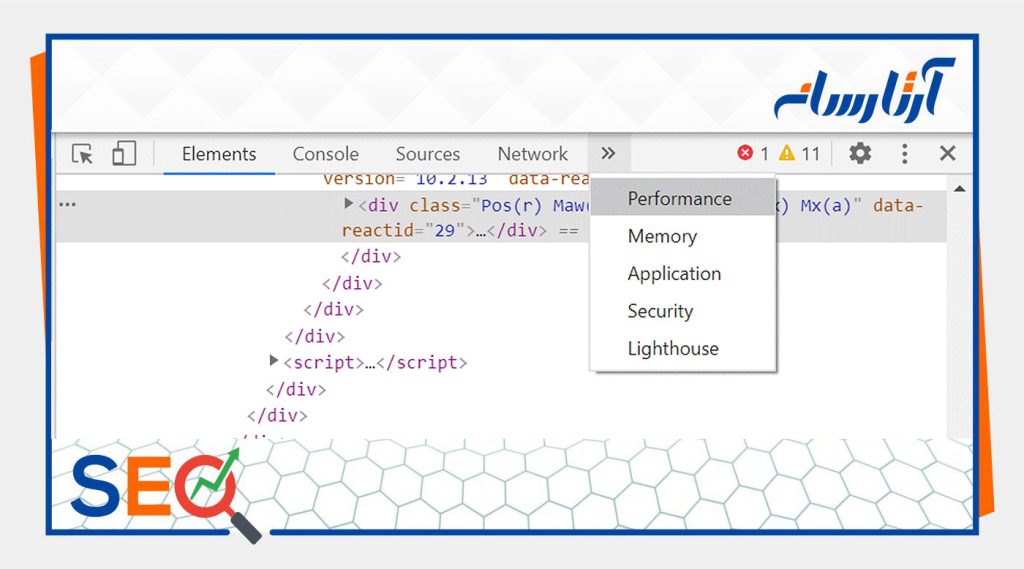Open Lighthouse from the overflow menu

(x=673, y=349)
